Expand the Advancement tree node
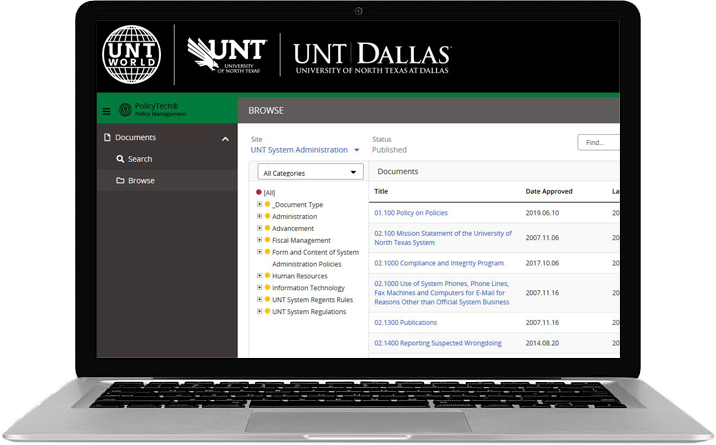This screenshot has height=445, width=716. coord(259,228)
